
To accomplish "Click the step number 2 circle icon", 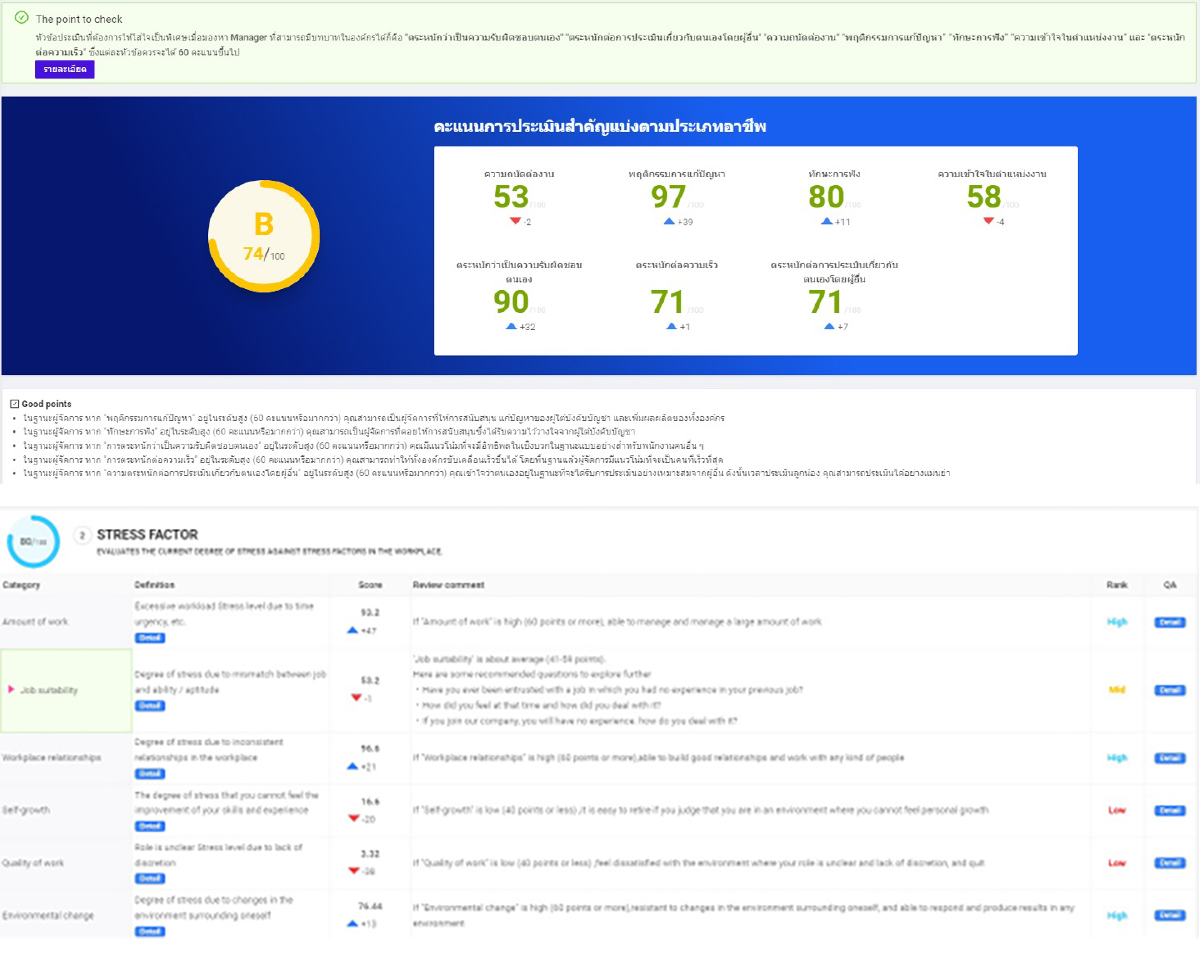I will click(82, 535).
